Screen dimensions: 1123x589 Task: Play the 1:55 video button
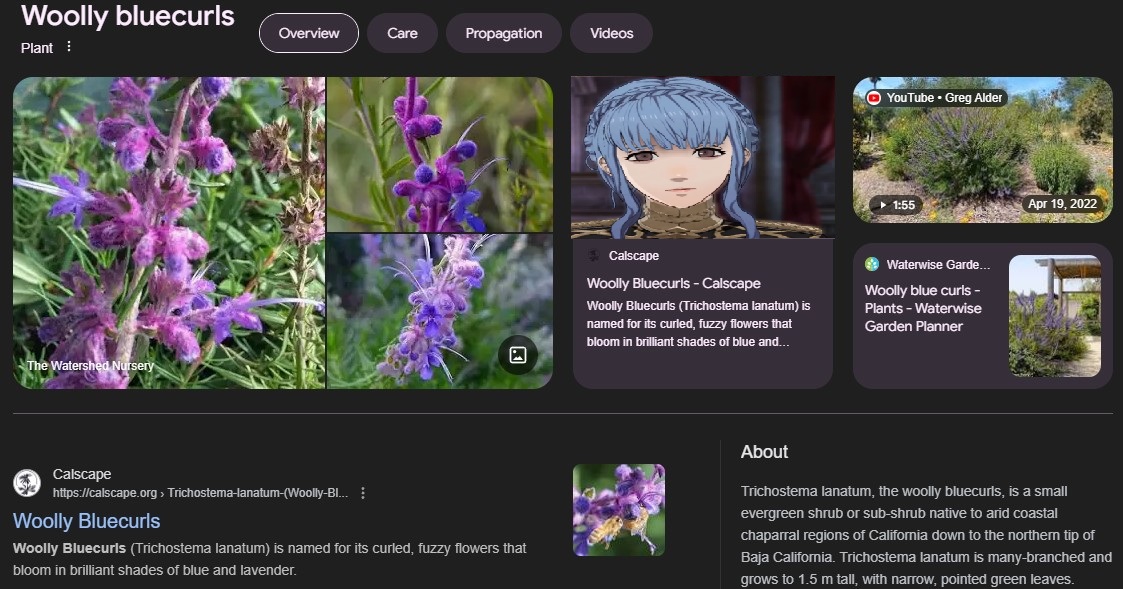tap(897, 205)
